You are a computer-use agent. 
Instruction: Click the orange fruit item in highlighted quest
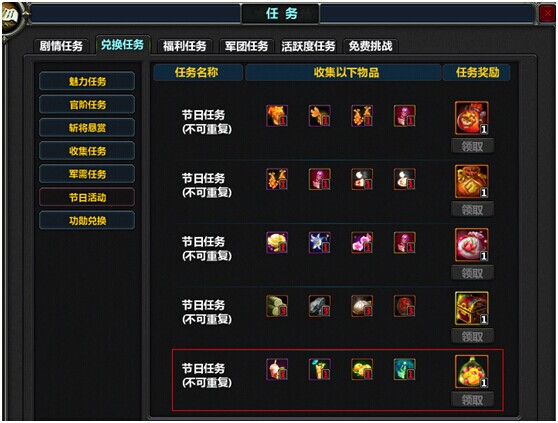[362, 369]
